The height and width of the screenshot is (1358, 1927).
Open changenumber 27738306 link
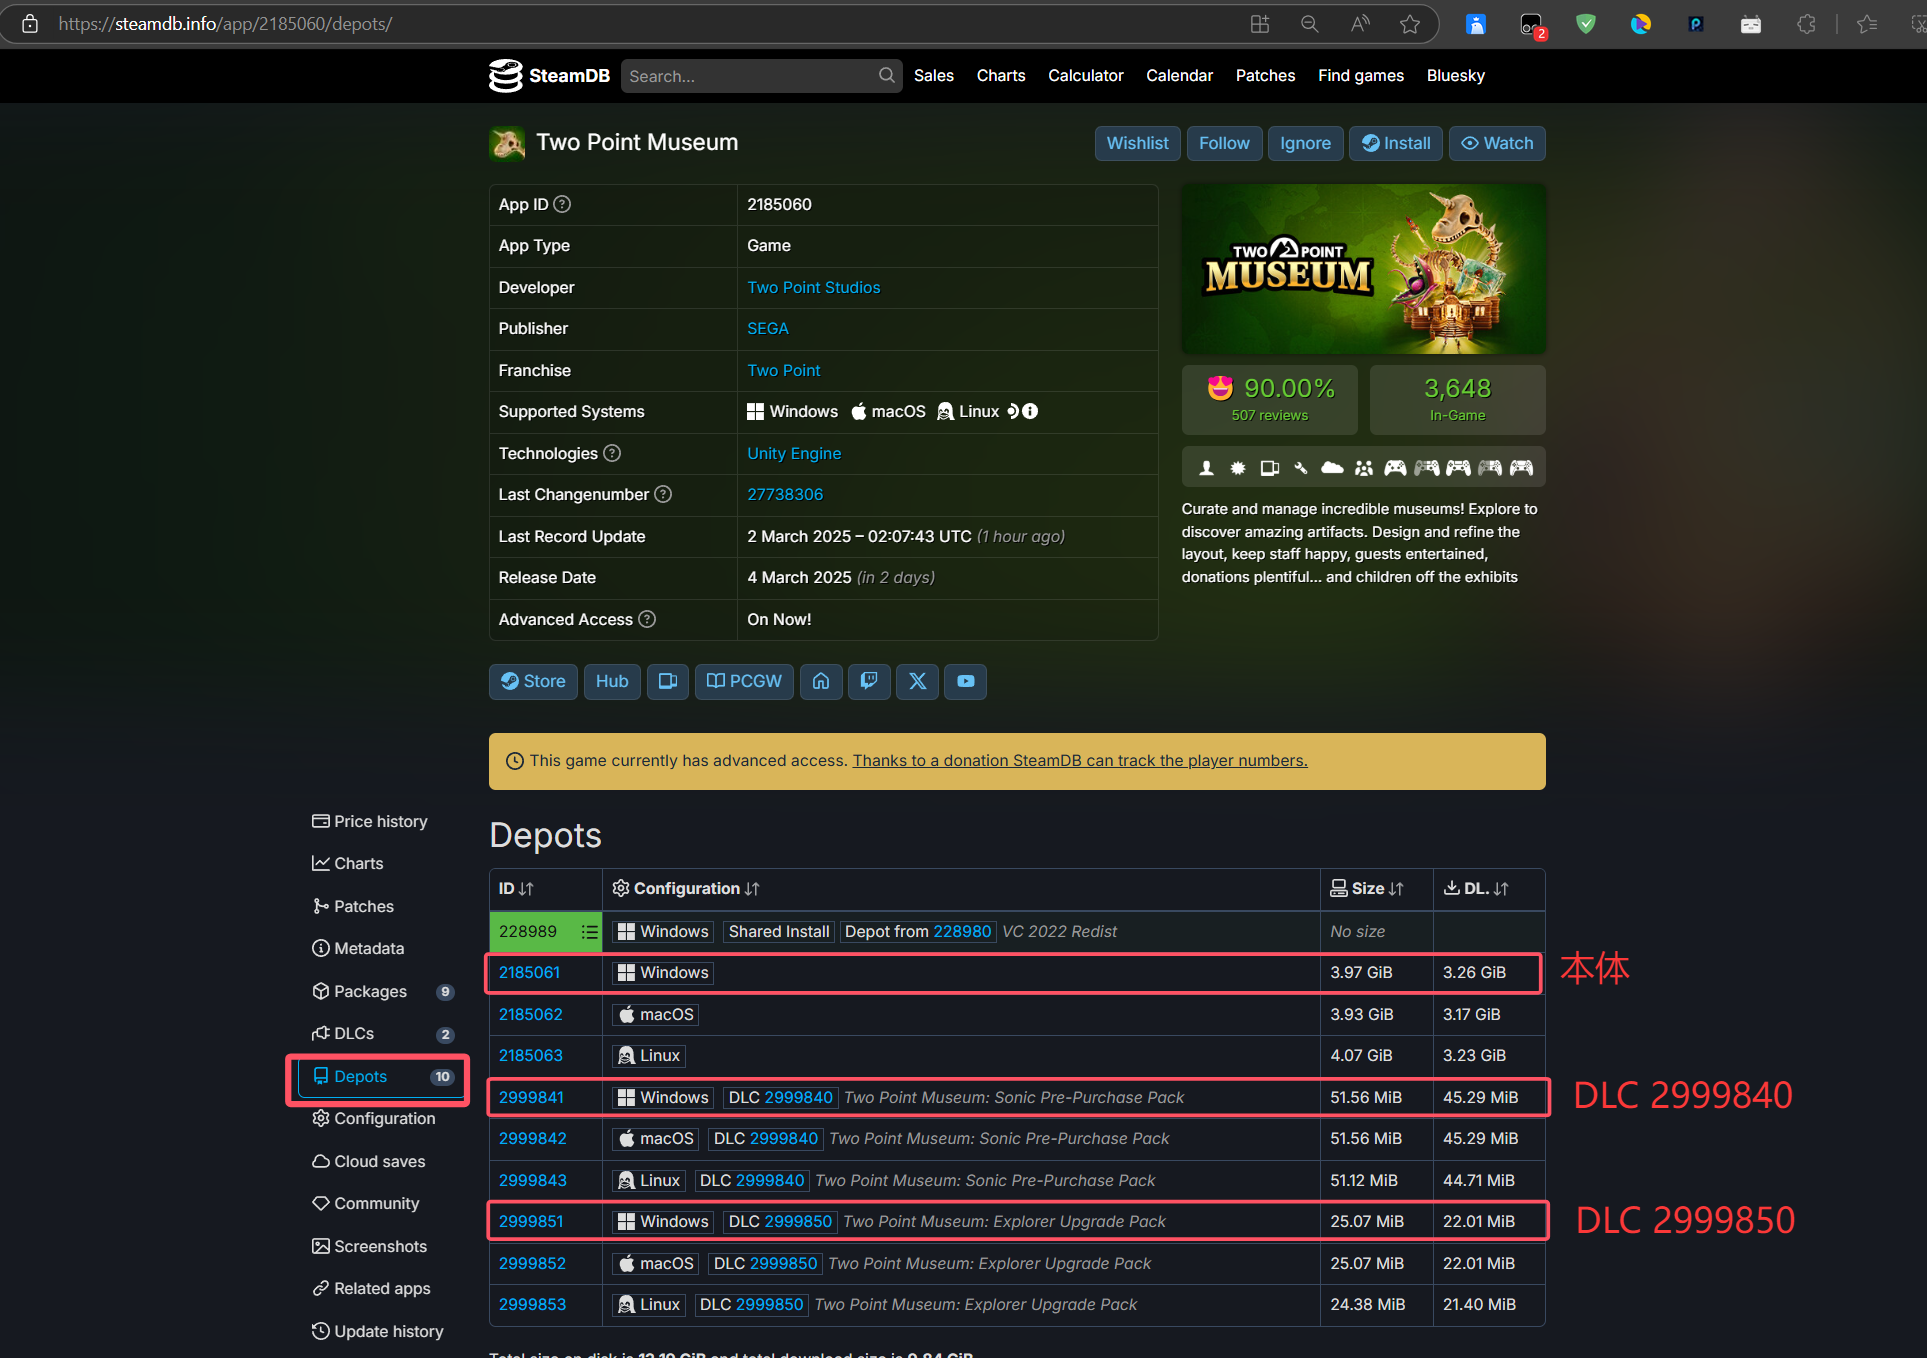785,494
